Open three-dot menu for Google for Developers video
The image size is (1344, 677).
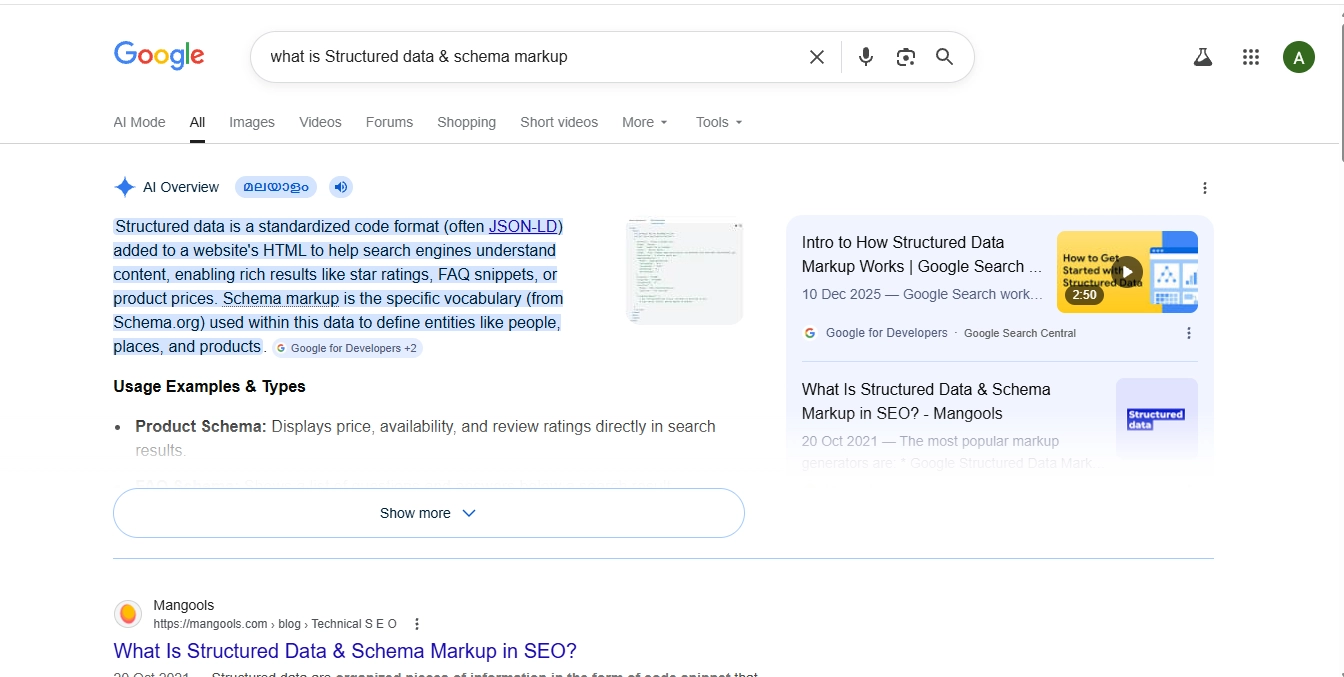(x=1189, y=333)
